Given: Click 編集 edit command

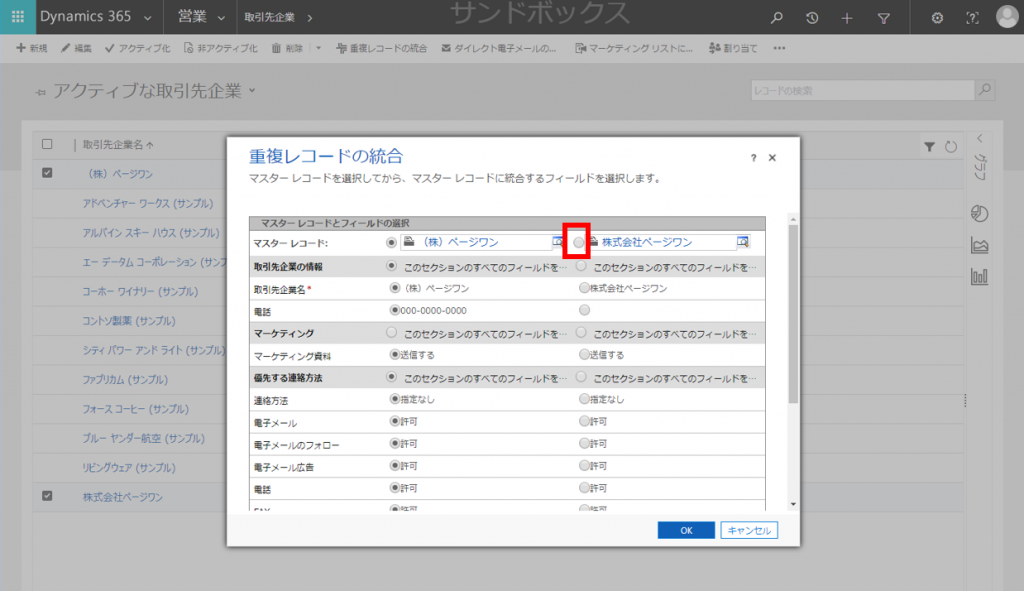Looking at the screenshot, I should [x=76, y=48].
